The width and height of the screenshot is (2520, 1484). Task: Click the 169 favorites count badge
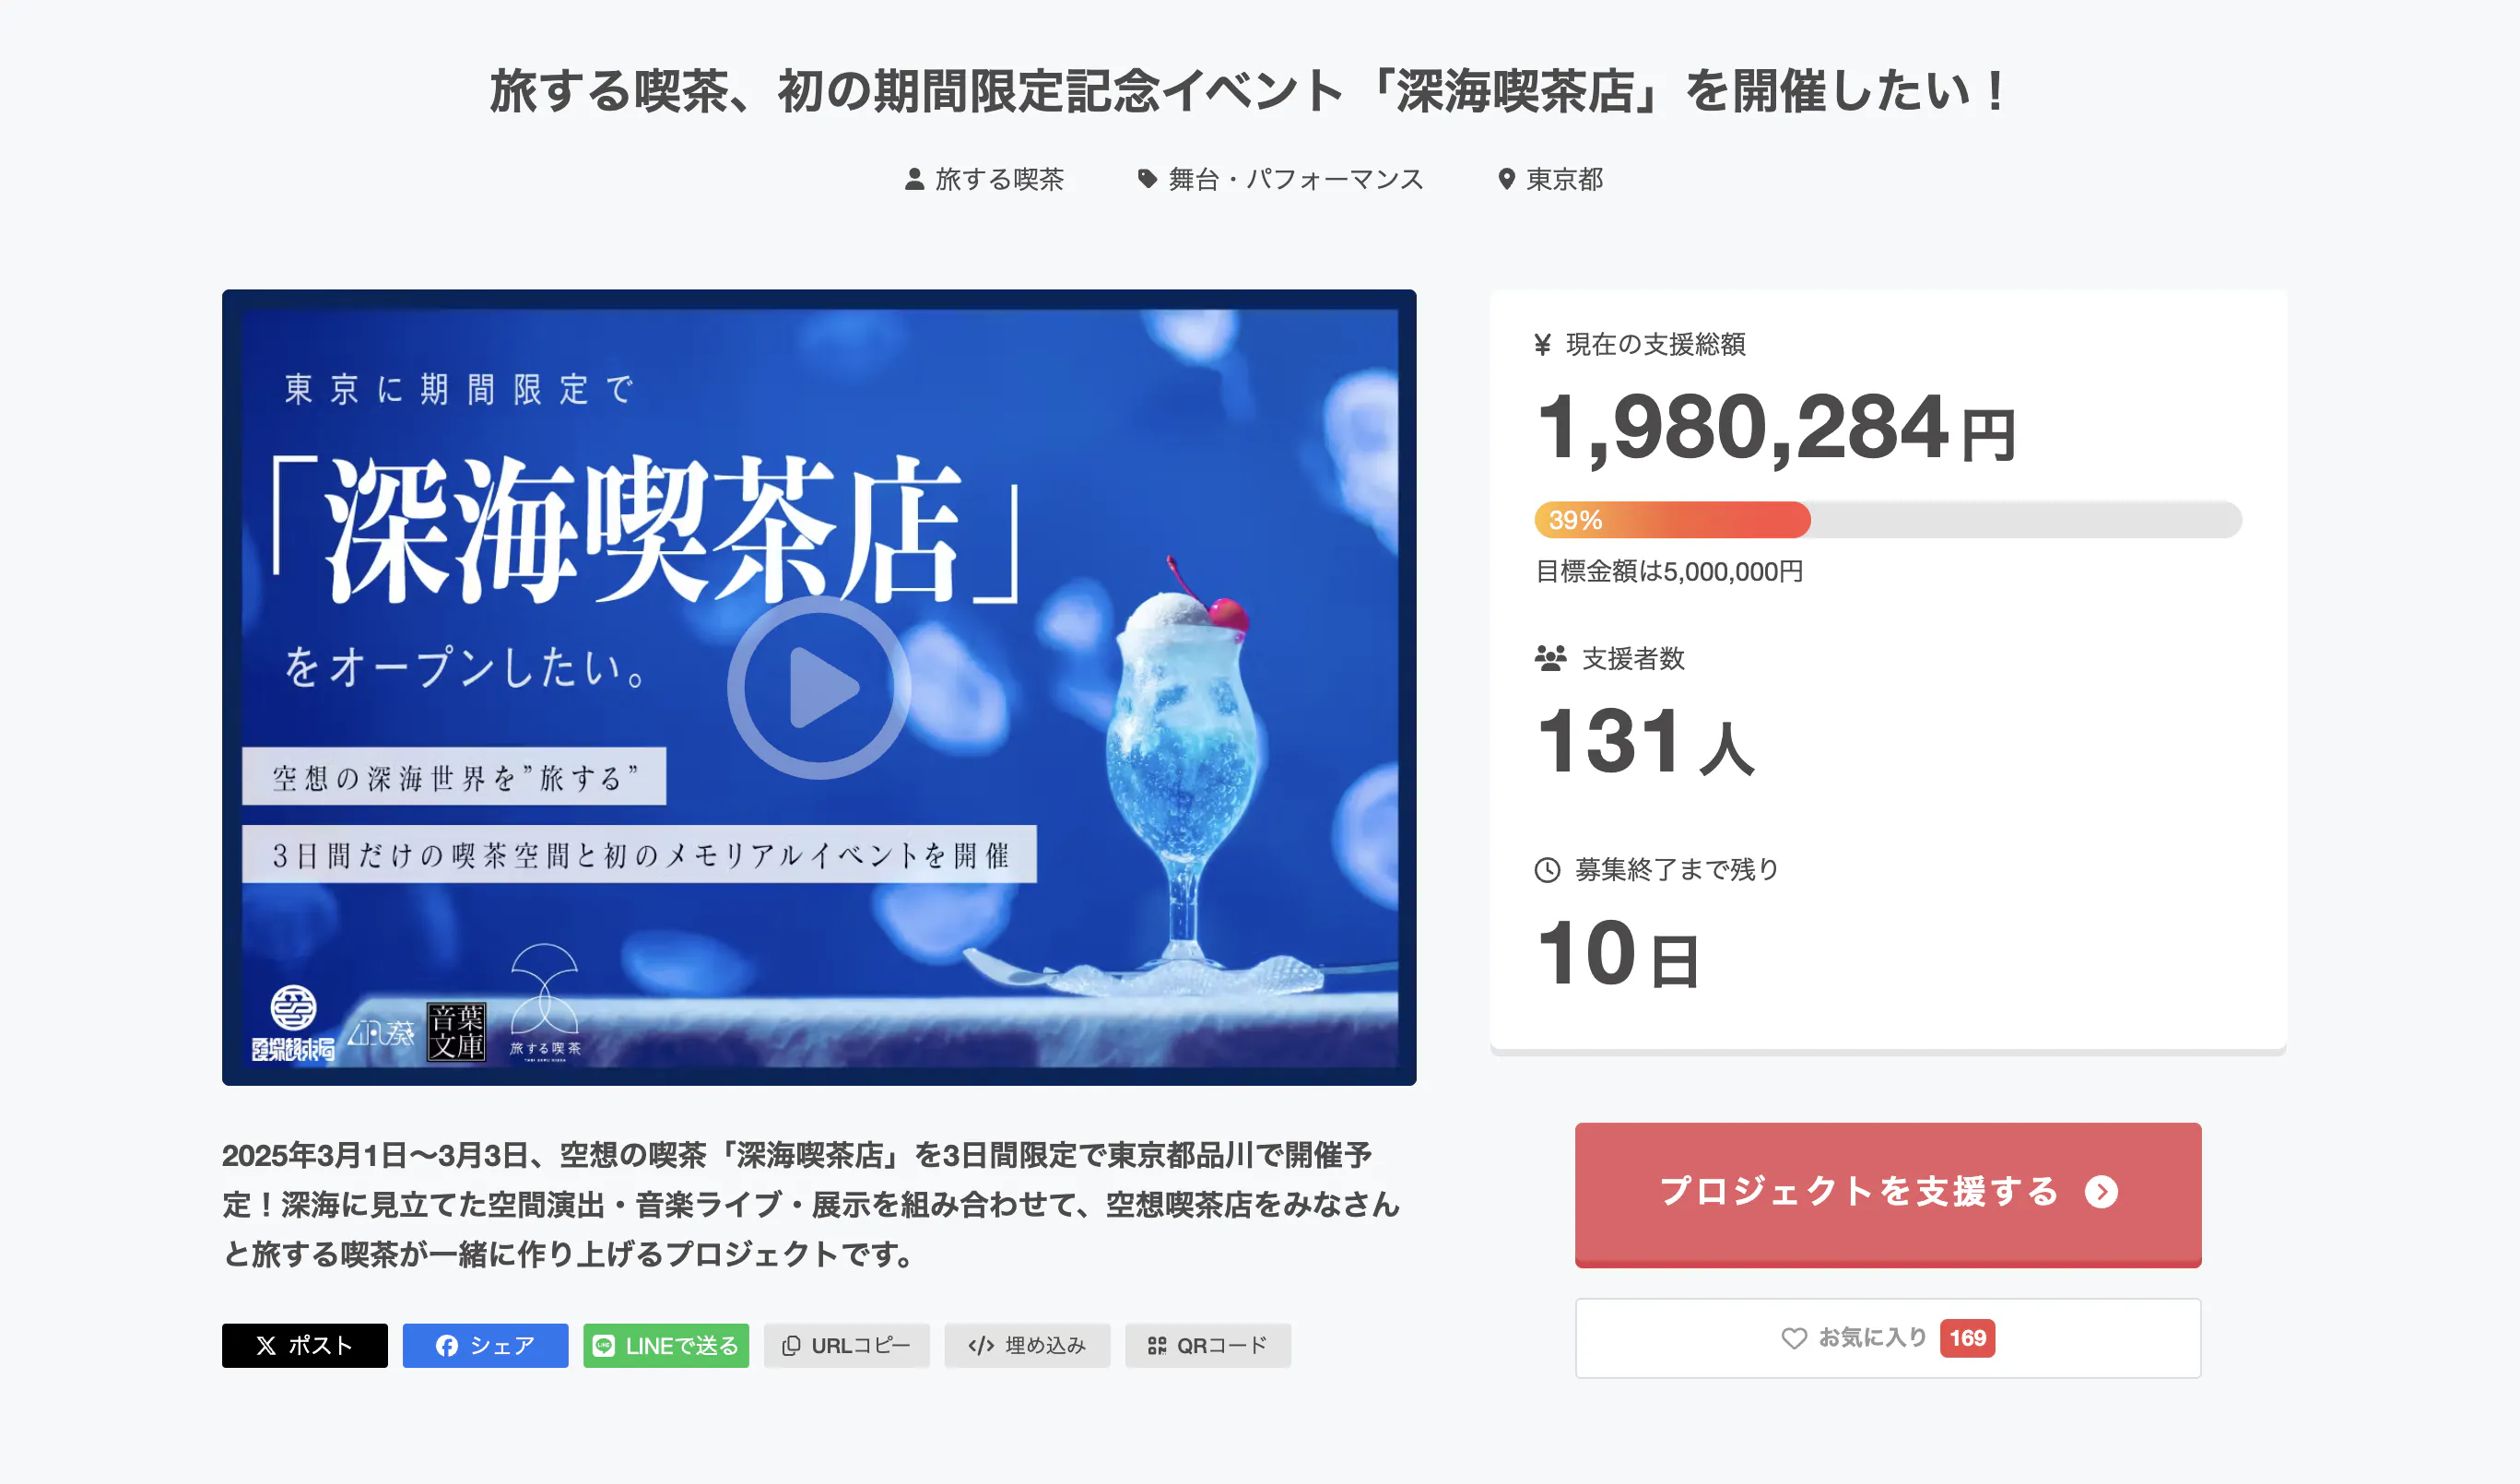coord(1967,1338)
